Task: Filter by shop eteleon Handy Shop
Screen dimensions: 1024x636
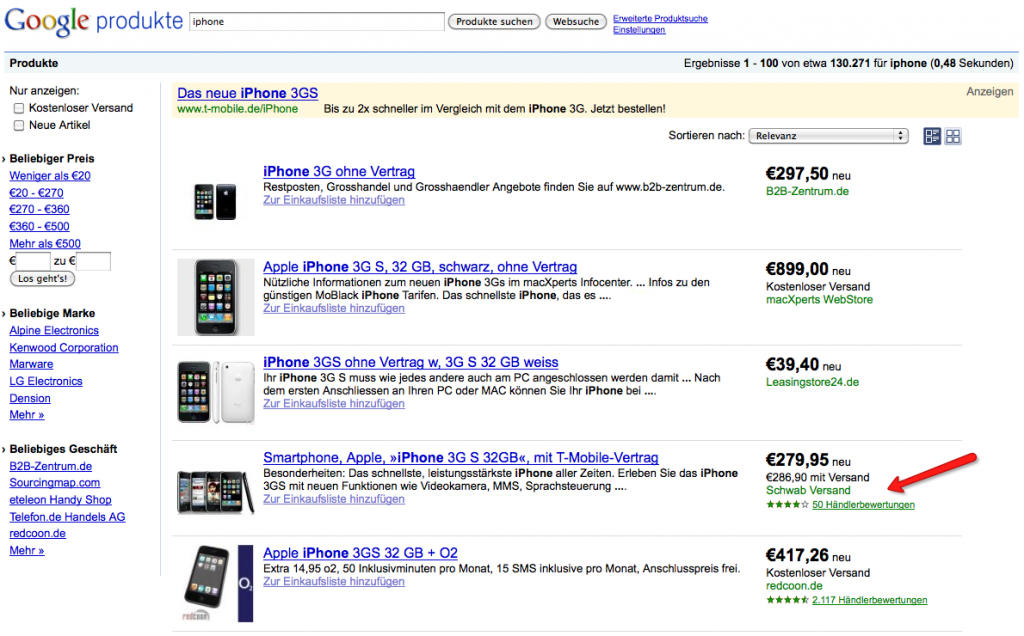Action: 60,500
